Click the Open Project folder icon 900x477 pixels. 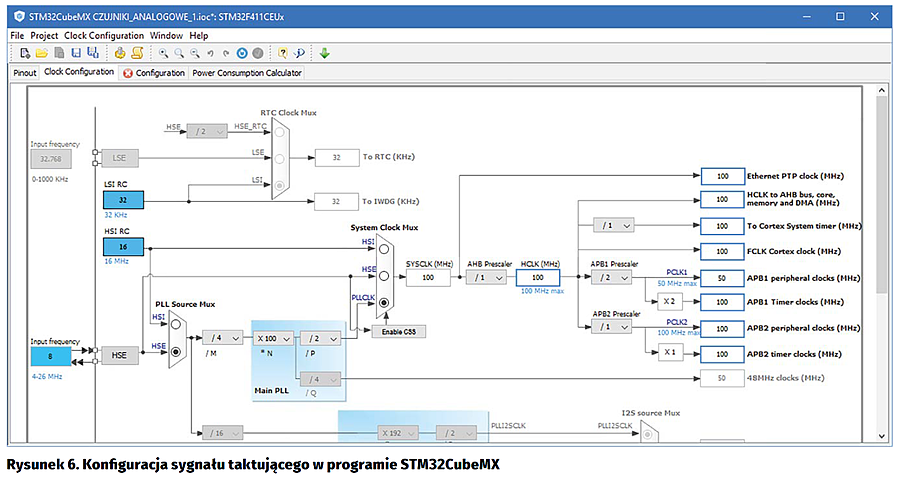point(42,52)
